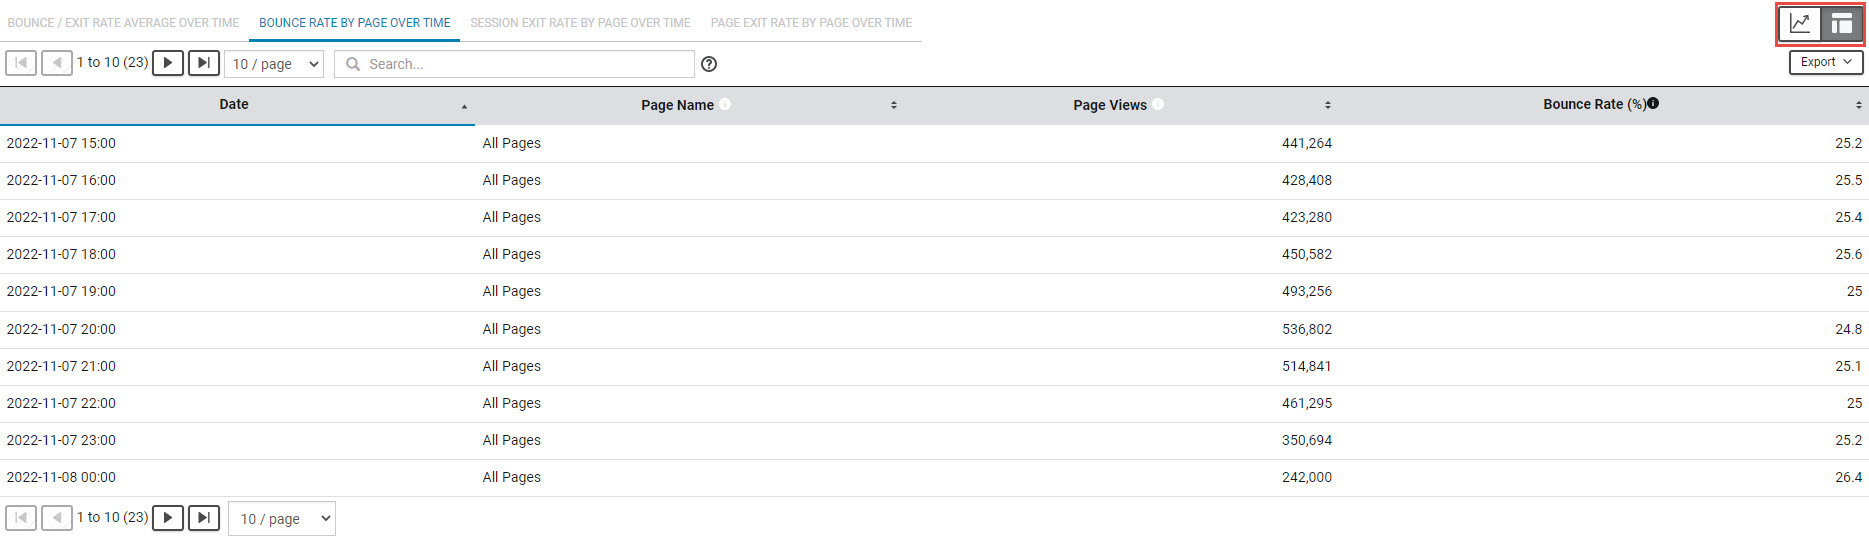The image size is (1869, 538).
Task: Switch to chart view icon
Action: pyautogui.click(x=1799, y=24)
